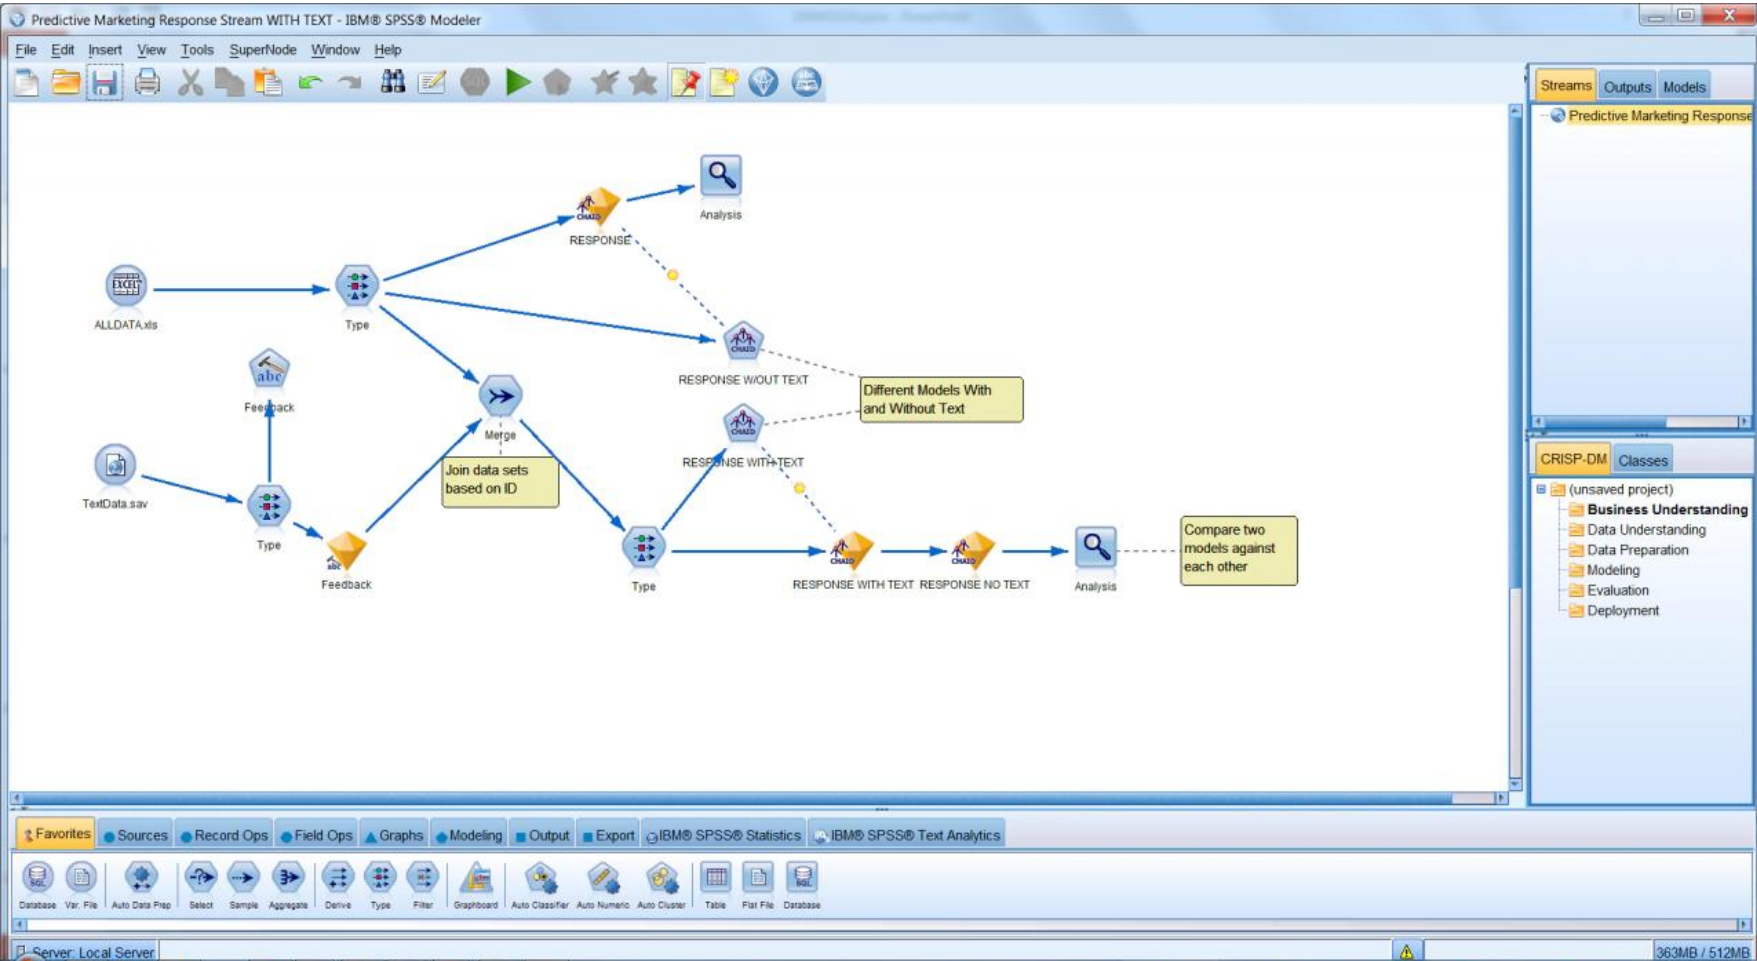The width and height of the screenshot is (1757, 961).
Task: Open a stream with the folder icon
Action: [66, 82]
